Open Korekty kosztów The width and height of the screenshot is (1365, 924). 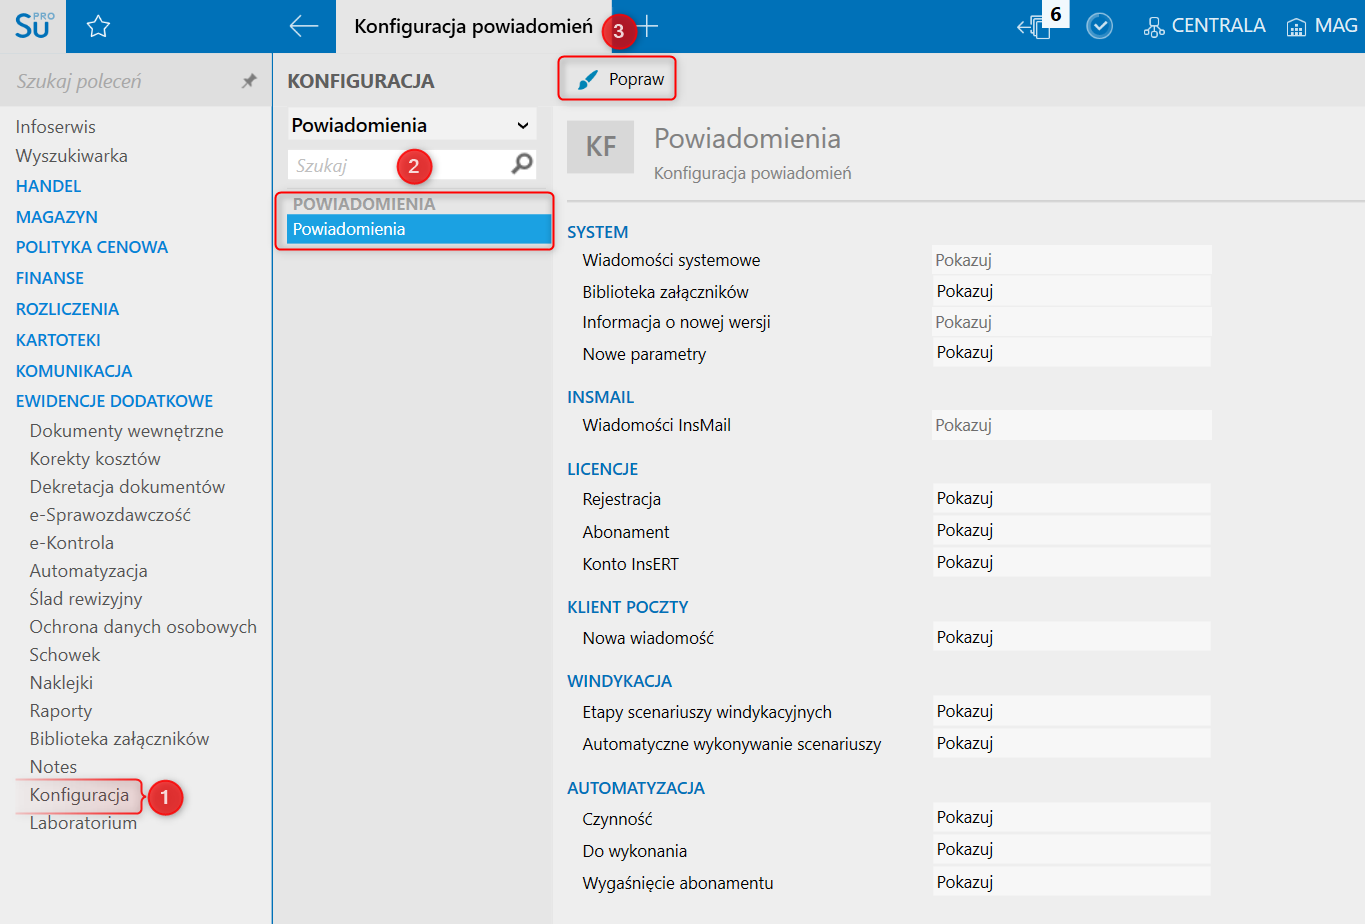click(x=95, y=459)
